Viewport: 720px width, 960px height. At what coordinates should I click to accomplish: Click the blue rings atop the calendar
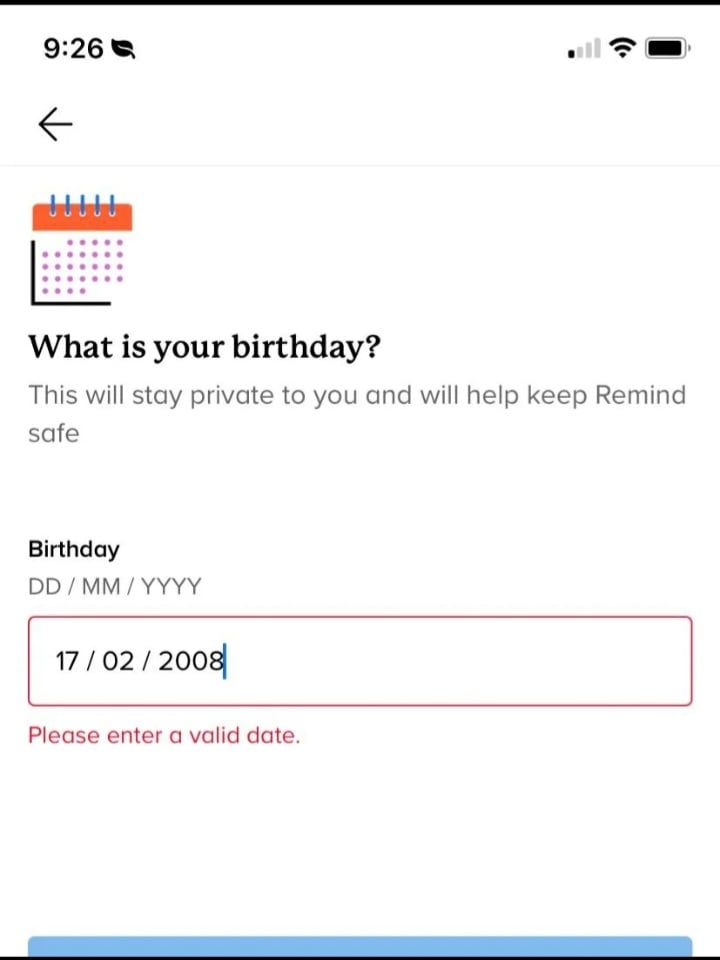pyautogui.click(x=83, y=201)
